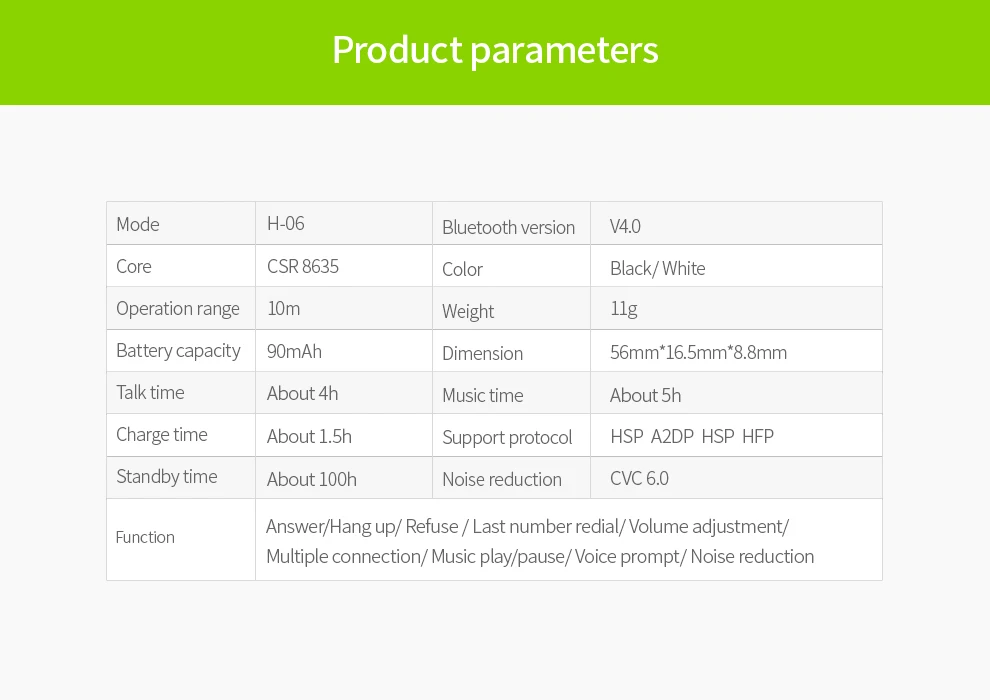Click the Operation range label

(x=178, y=309)
